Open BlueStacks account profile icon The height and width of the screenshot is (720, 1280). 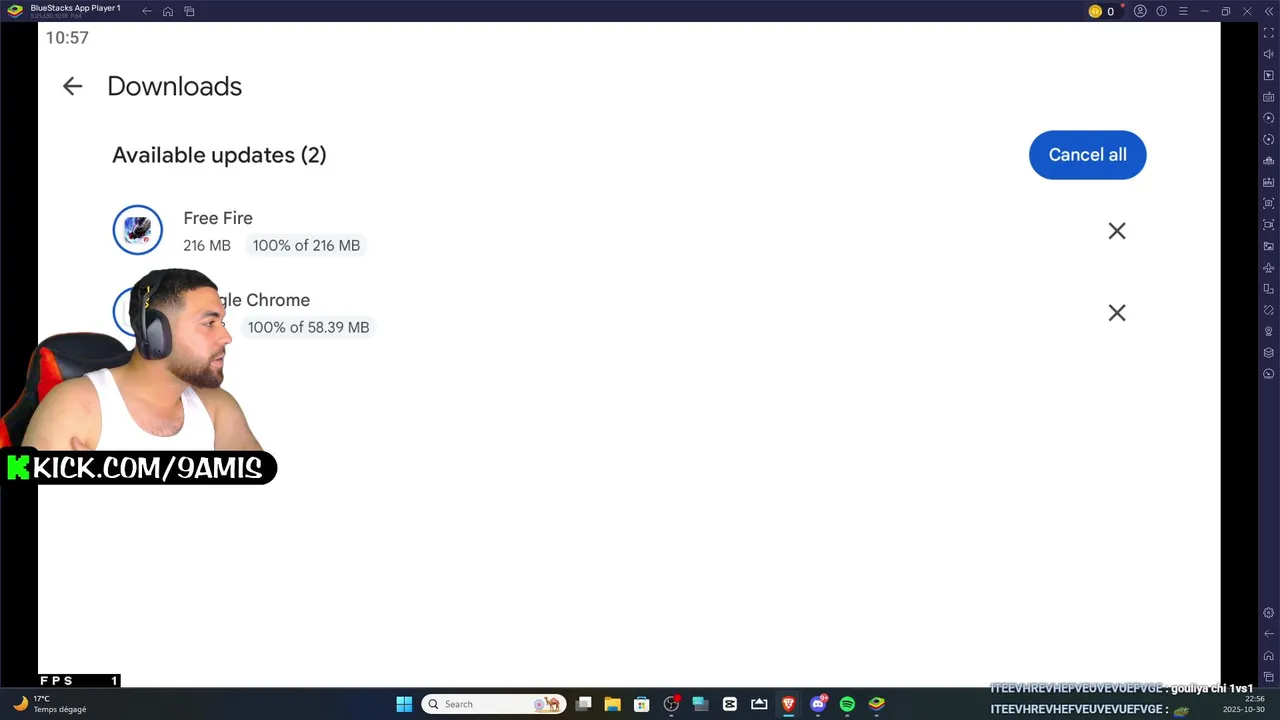click(x=1140, y=11)
